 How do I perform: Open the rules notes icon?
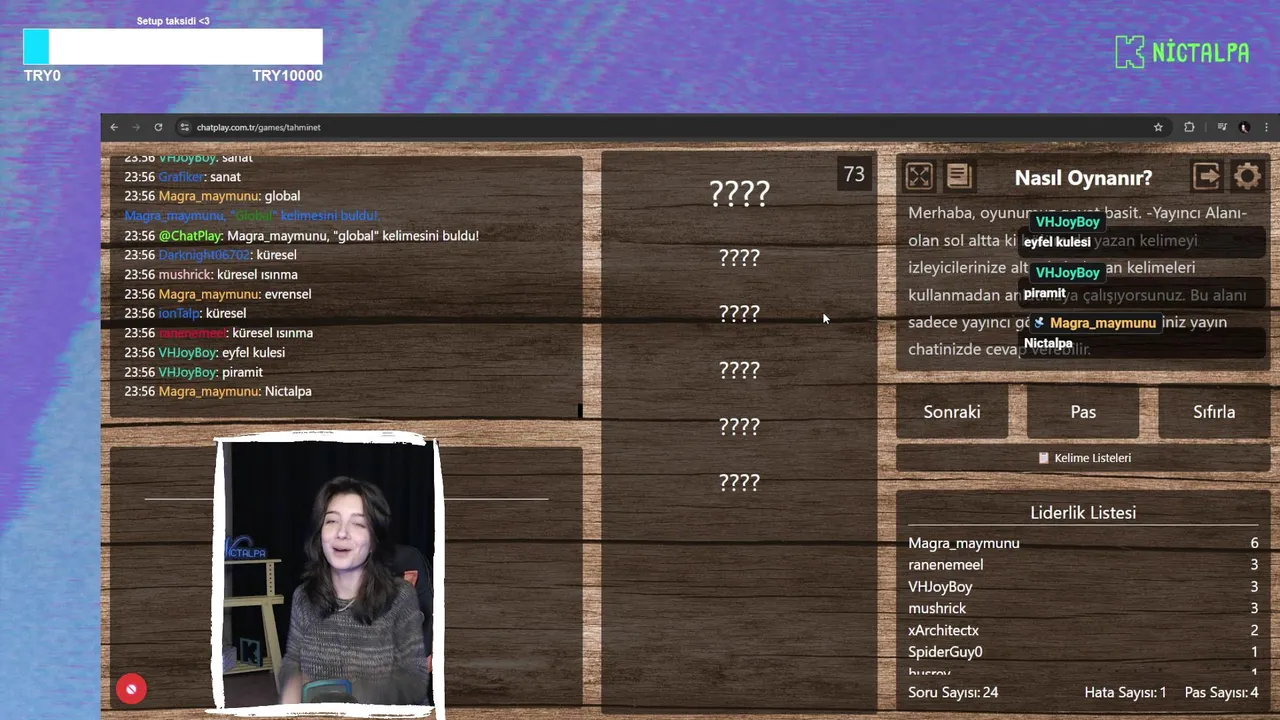pos(959,177)
